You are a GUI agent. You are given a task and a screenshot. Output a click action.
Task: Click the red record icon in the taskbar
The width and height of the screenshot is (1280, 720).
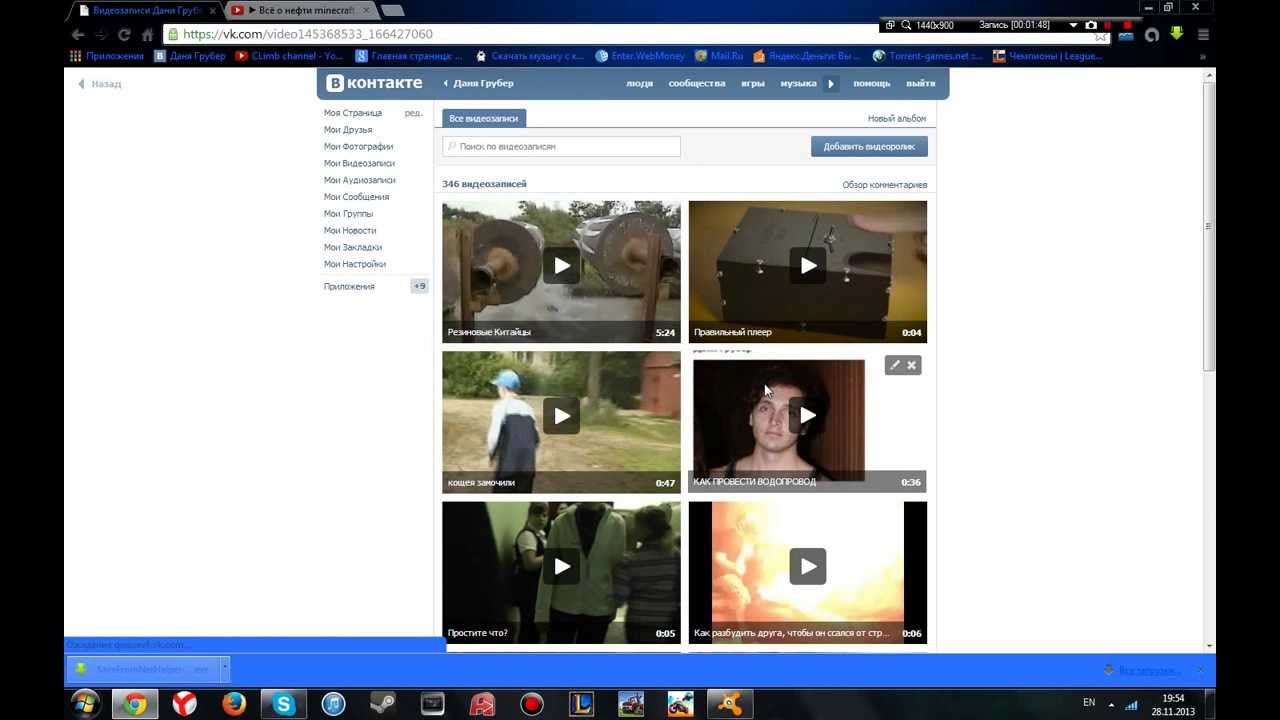coord(532,705)
